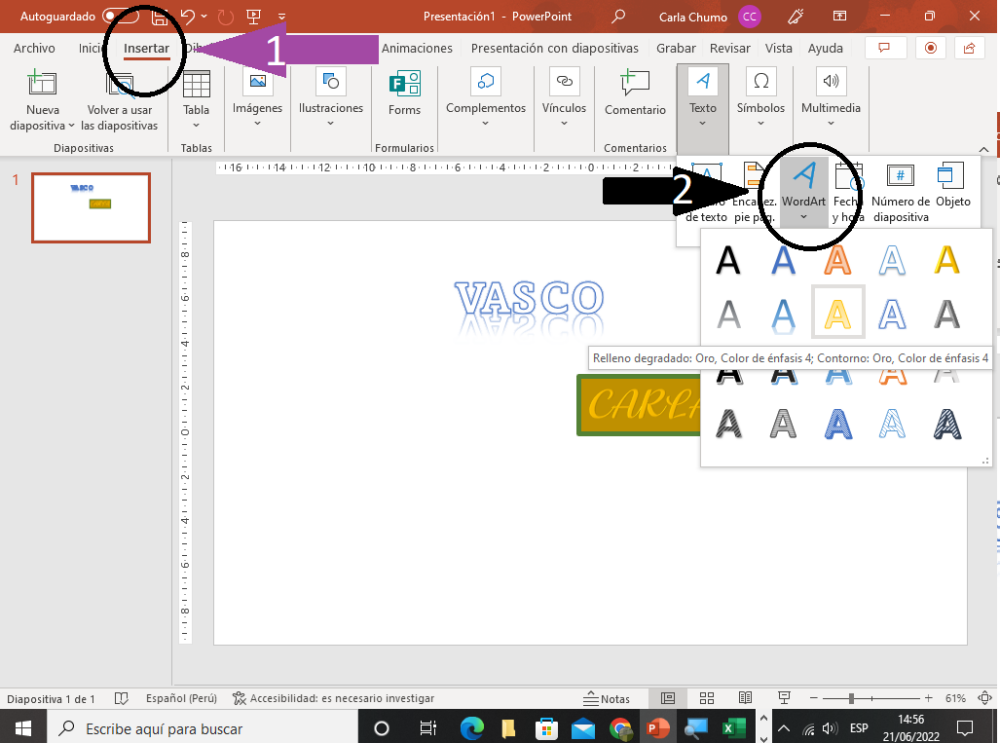The image size is (1000, 743).
Task: Click the zoom slider handle
Action: coord(851,698)
